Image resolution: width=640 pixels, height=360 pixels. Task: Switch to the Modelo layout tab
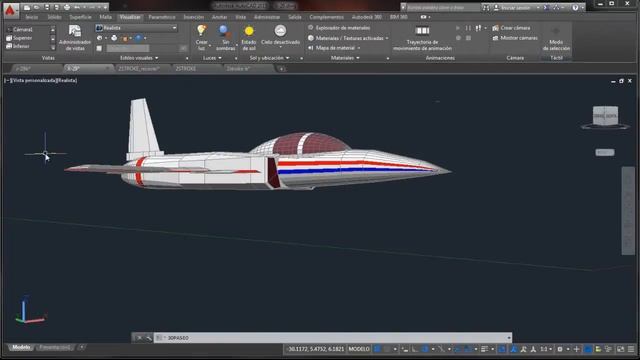point(21,347)
